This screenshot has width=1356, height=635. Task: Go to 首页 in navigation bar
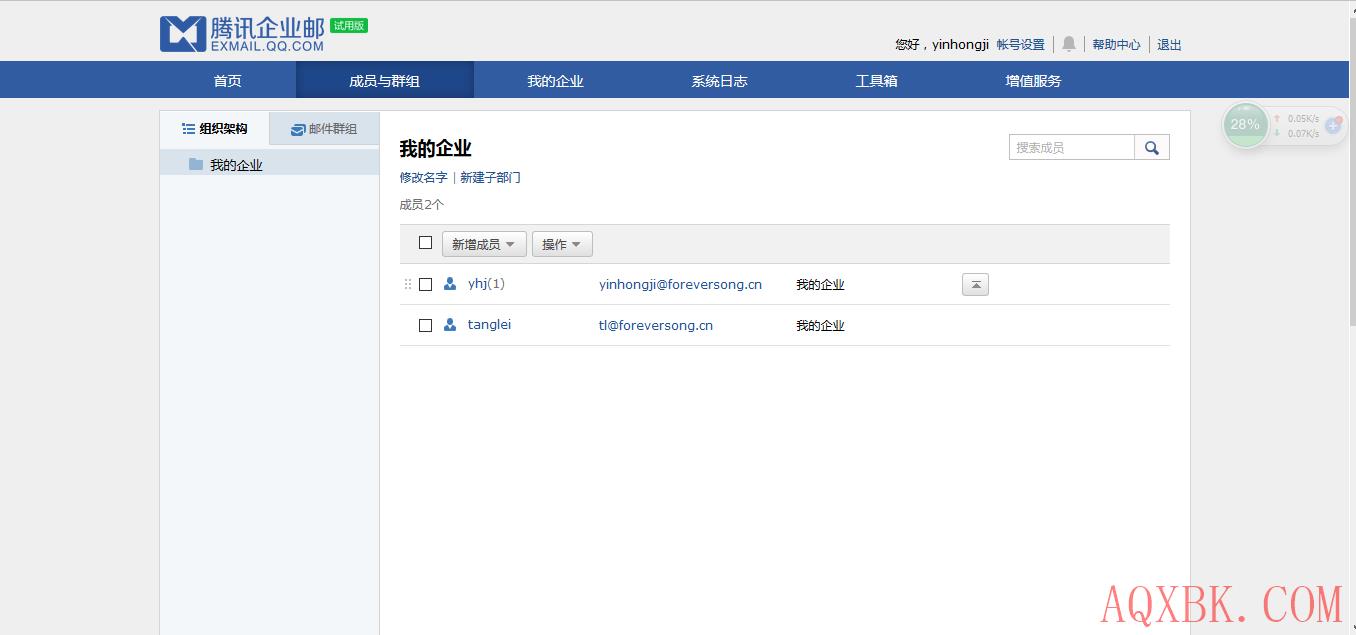pyautogui.click(x=228, y=80)
